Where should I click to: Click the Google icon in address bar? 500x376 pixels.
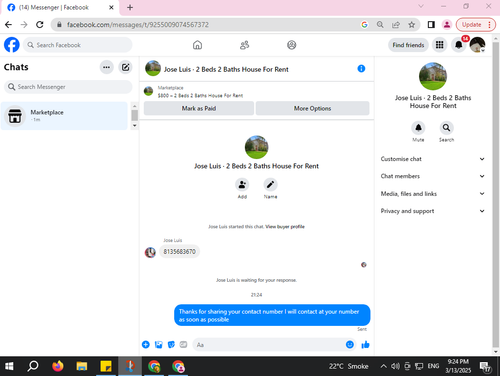coord(364,25)
